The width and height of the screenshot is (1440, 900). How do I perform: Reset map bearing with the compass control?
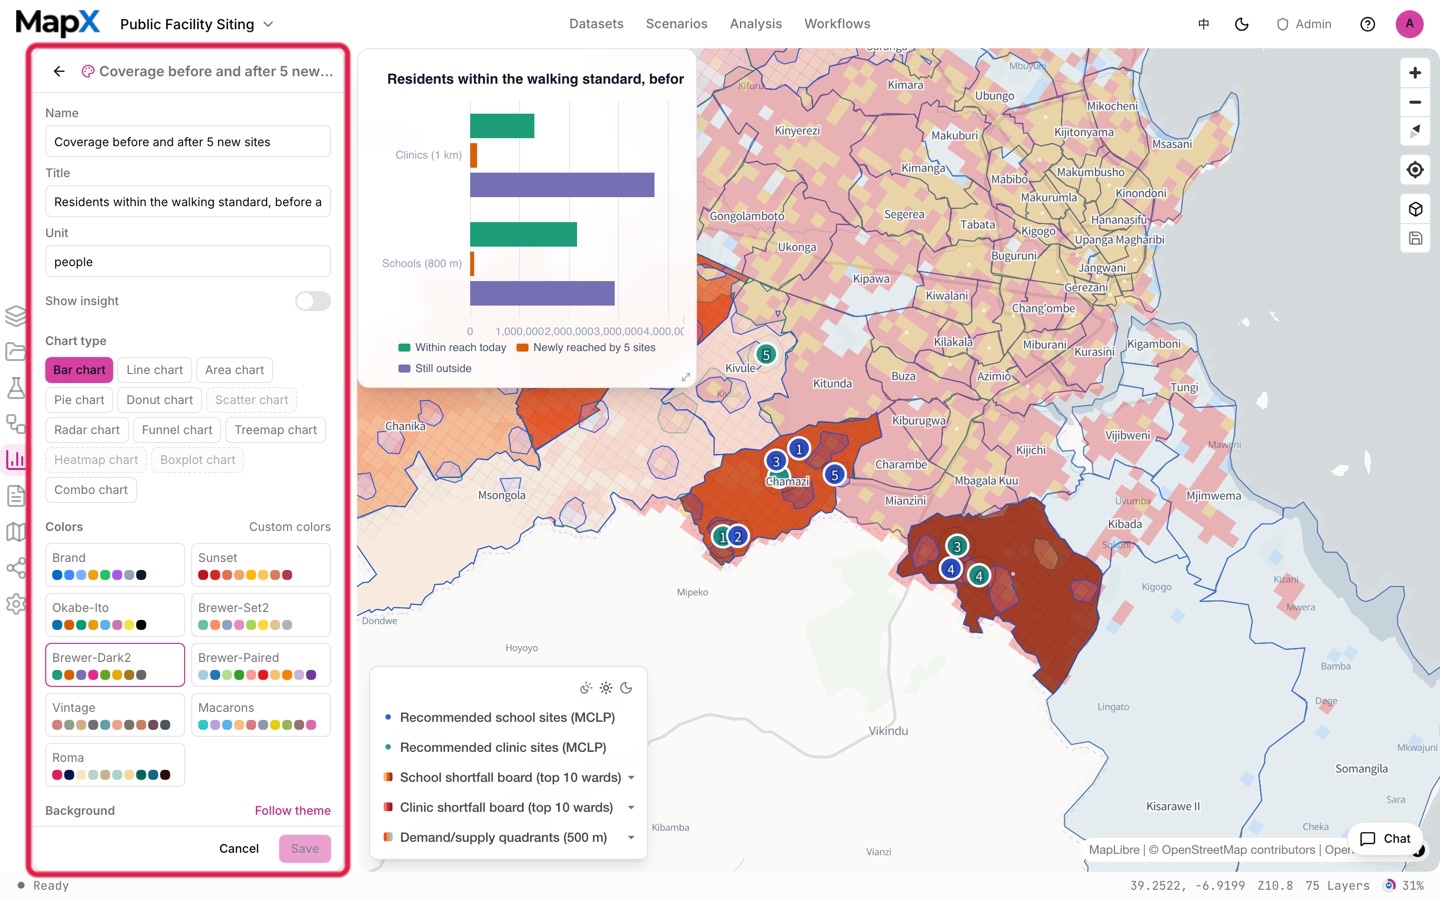pyautogui.click(x=1415, y=131)
